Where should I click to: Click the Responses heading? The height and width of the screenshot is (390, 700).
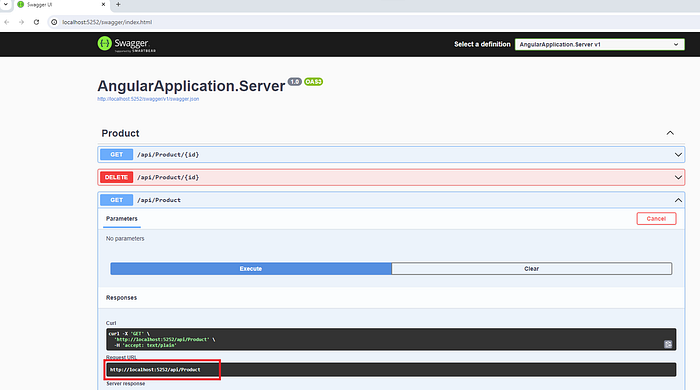(121, 298)
